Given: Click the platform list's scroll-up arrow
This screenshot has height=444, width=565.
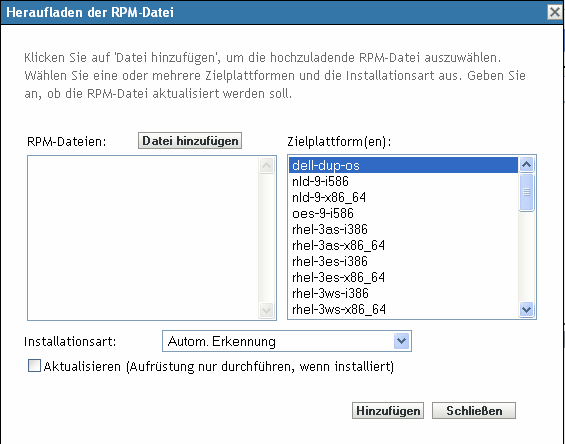Looking at the screenshot, I should coord(526,165).
